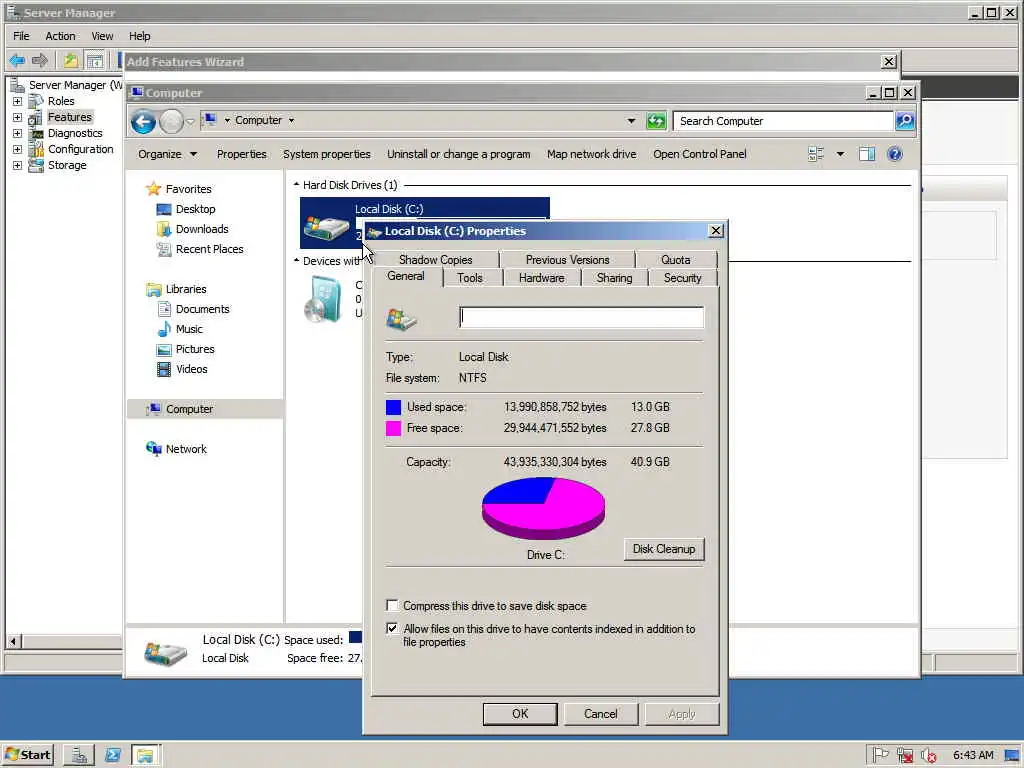Image resolution: width=1024 pixels, height=768 pixels.
Task: Click System properties in Explorer toolbar
Action: [x=327, y=154]
